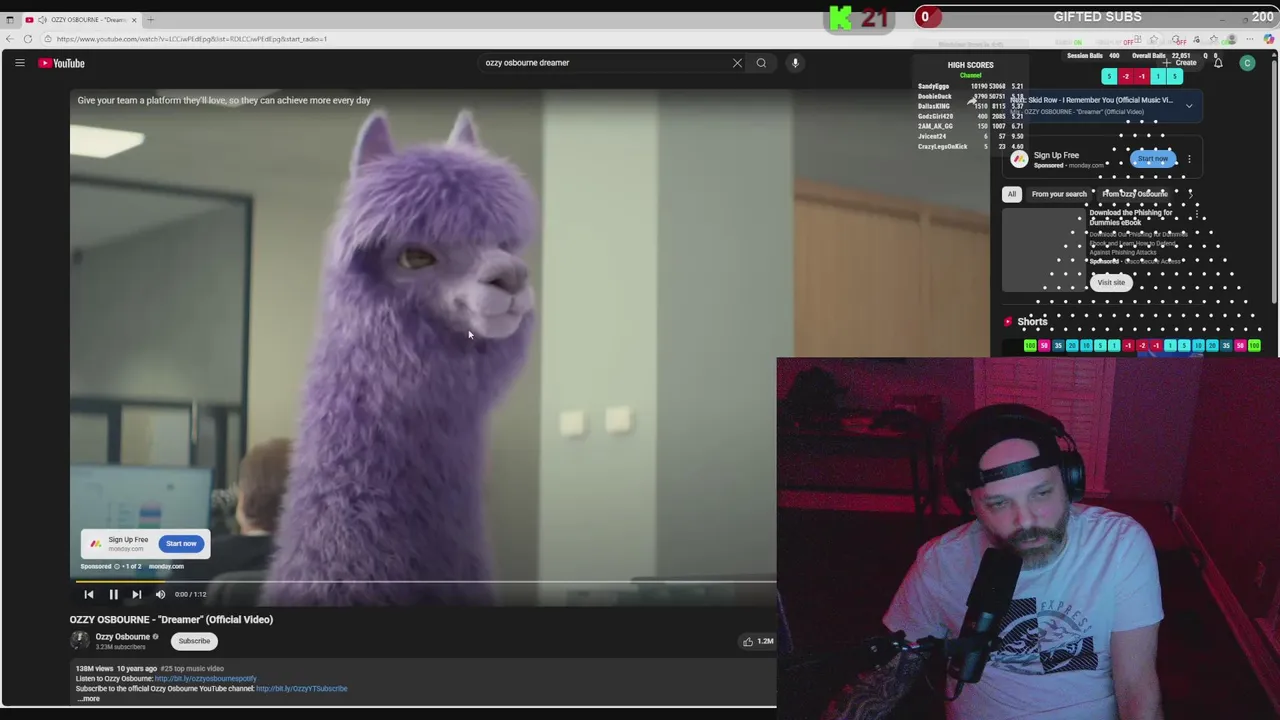Click the video title text

[171, 620]
